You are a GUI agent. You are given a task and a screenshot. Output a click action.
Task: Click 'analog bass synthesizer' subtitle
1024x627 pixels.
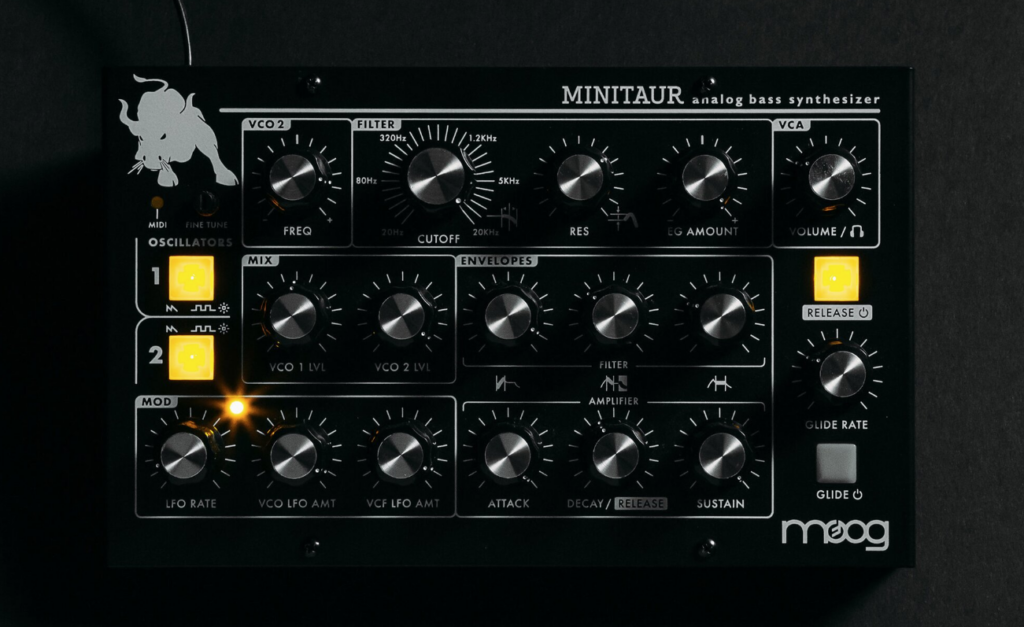click(x=786, y=99)
